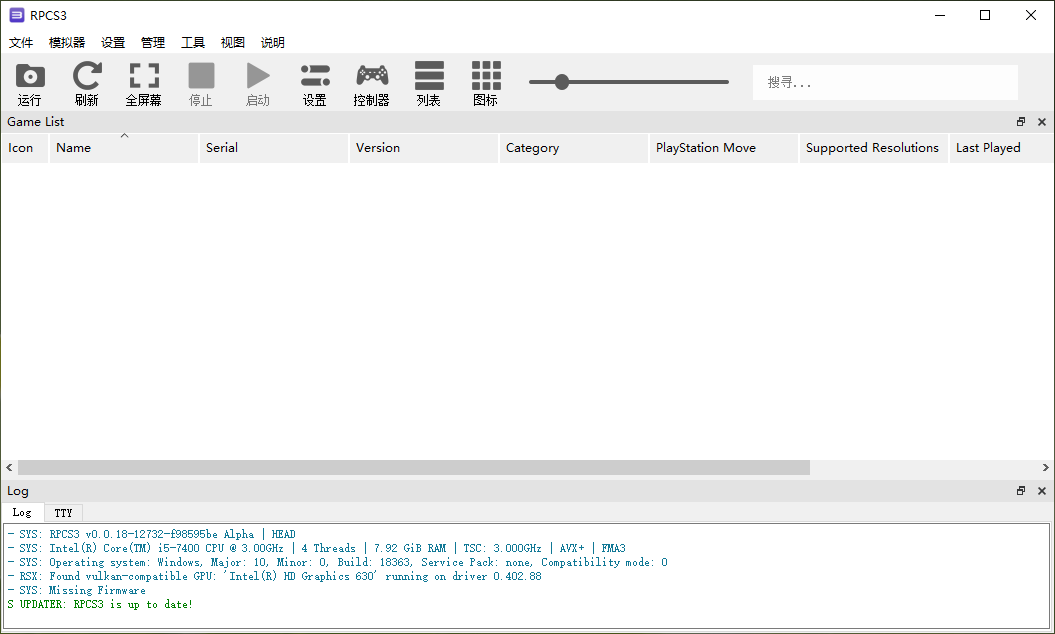1055x634 pixels.
Task: Click the 'Missing Firmware' log line
Action: click(x=77, y=590)
